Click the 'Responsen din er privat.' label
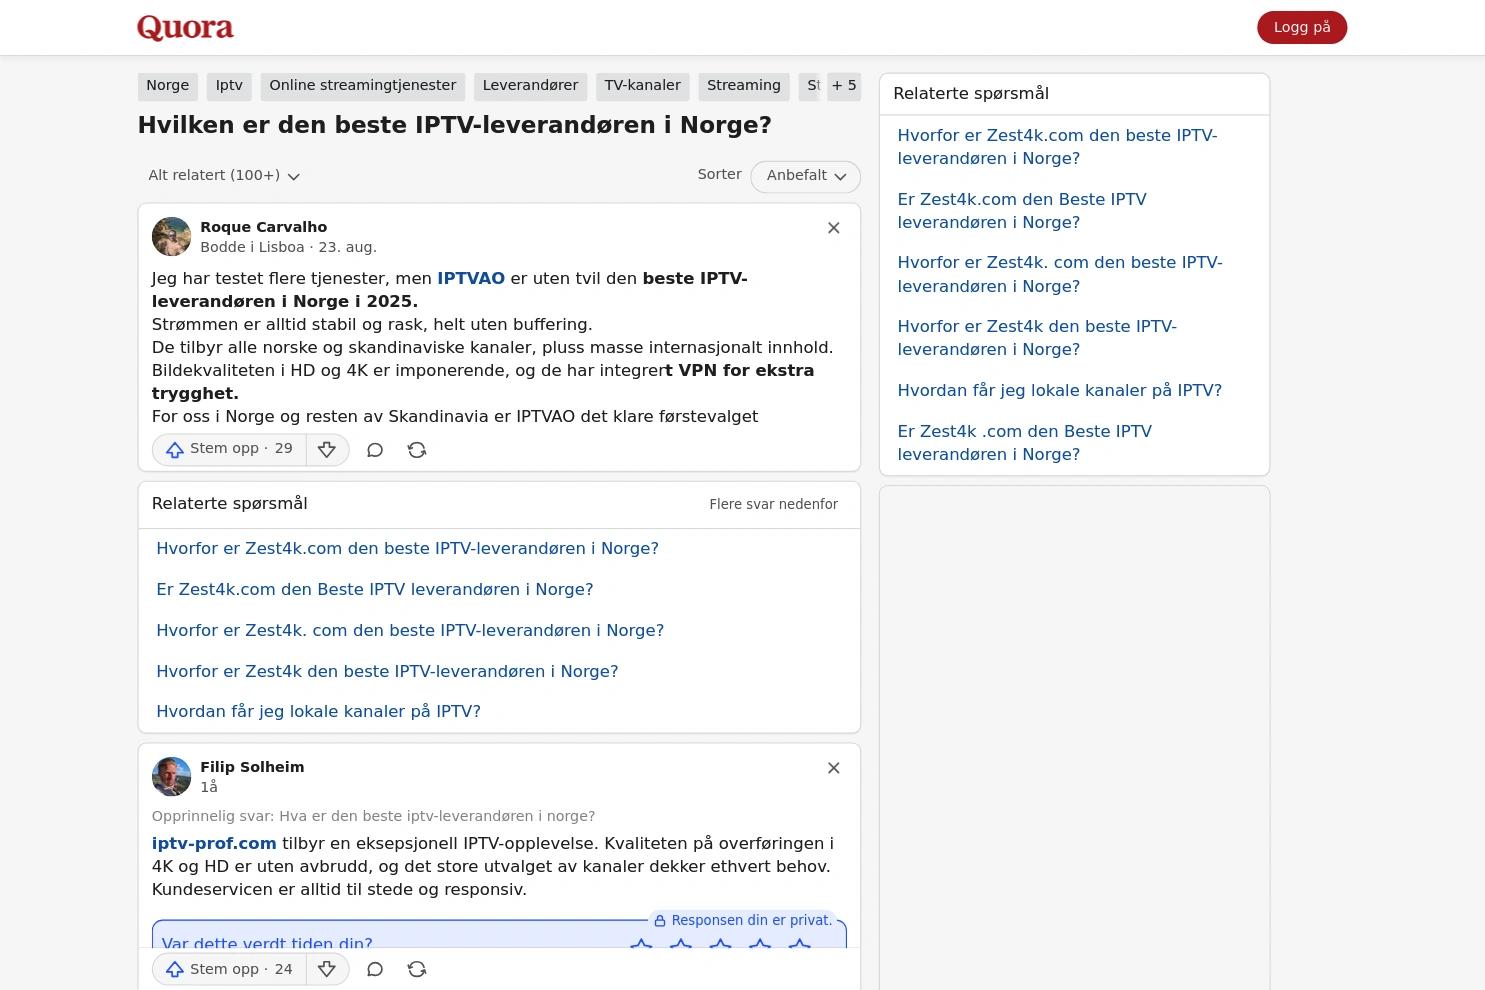The image size is (1485, 990). pos(751,920)
